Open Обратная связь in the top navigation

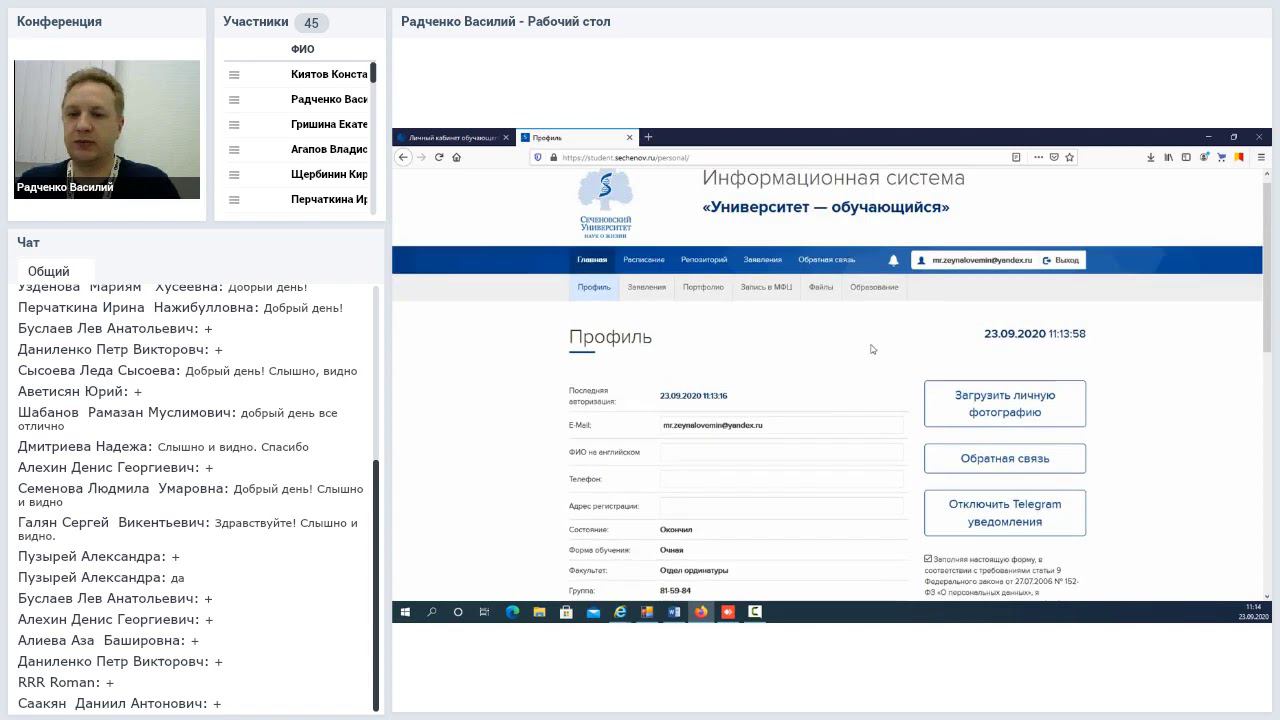coord(827,260)
